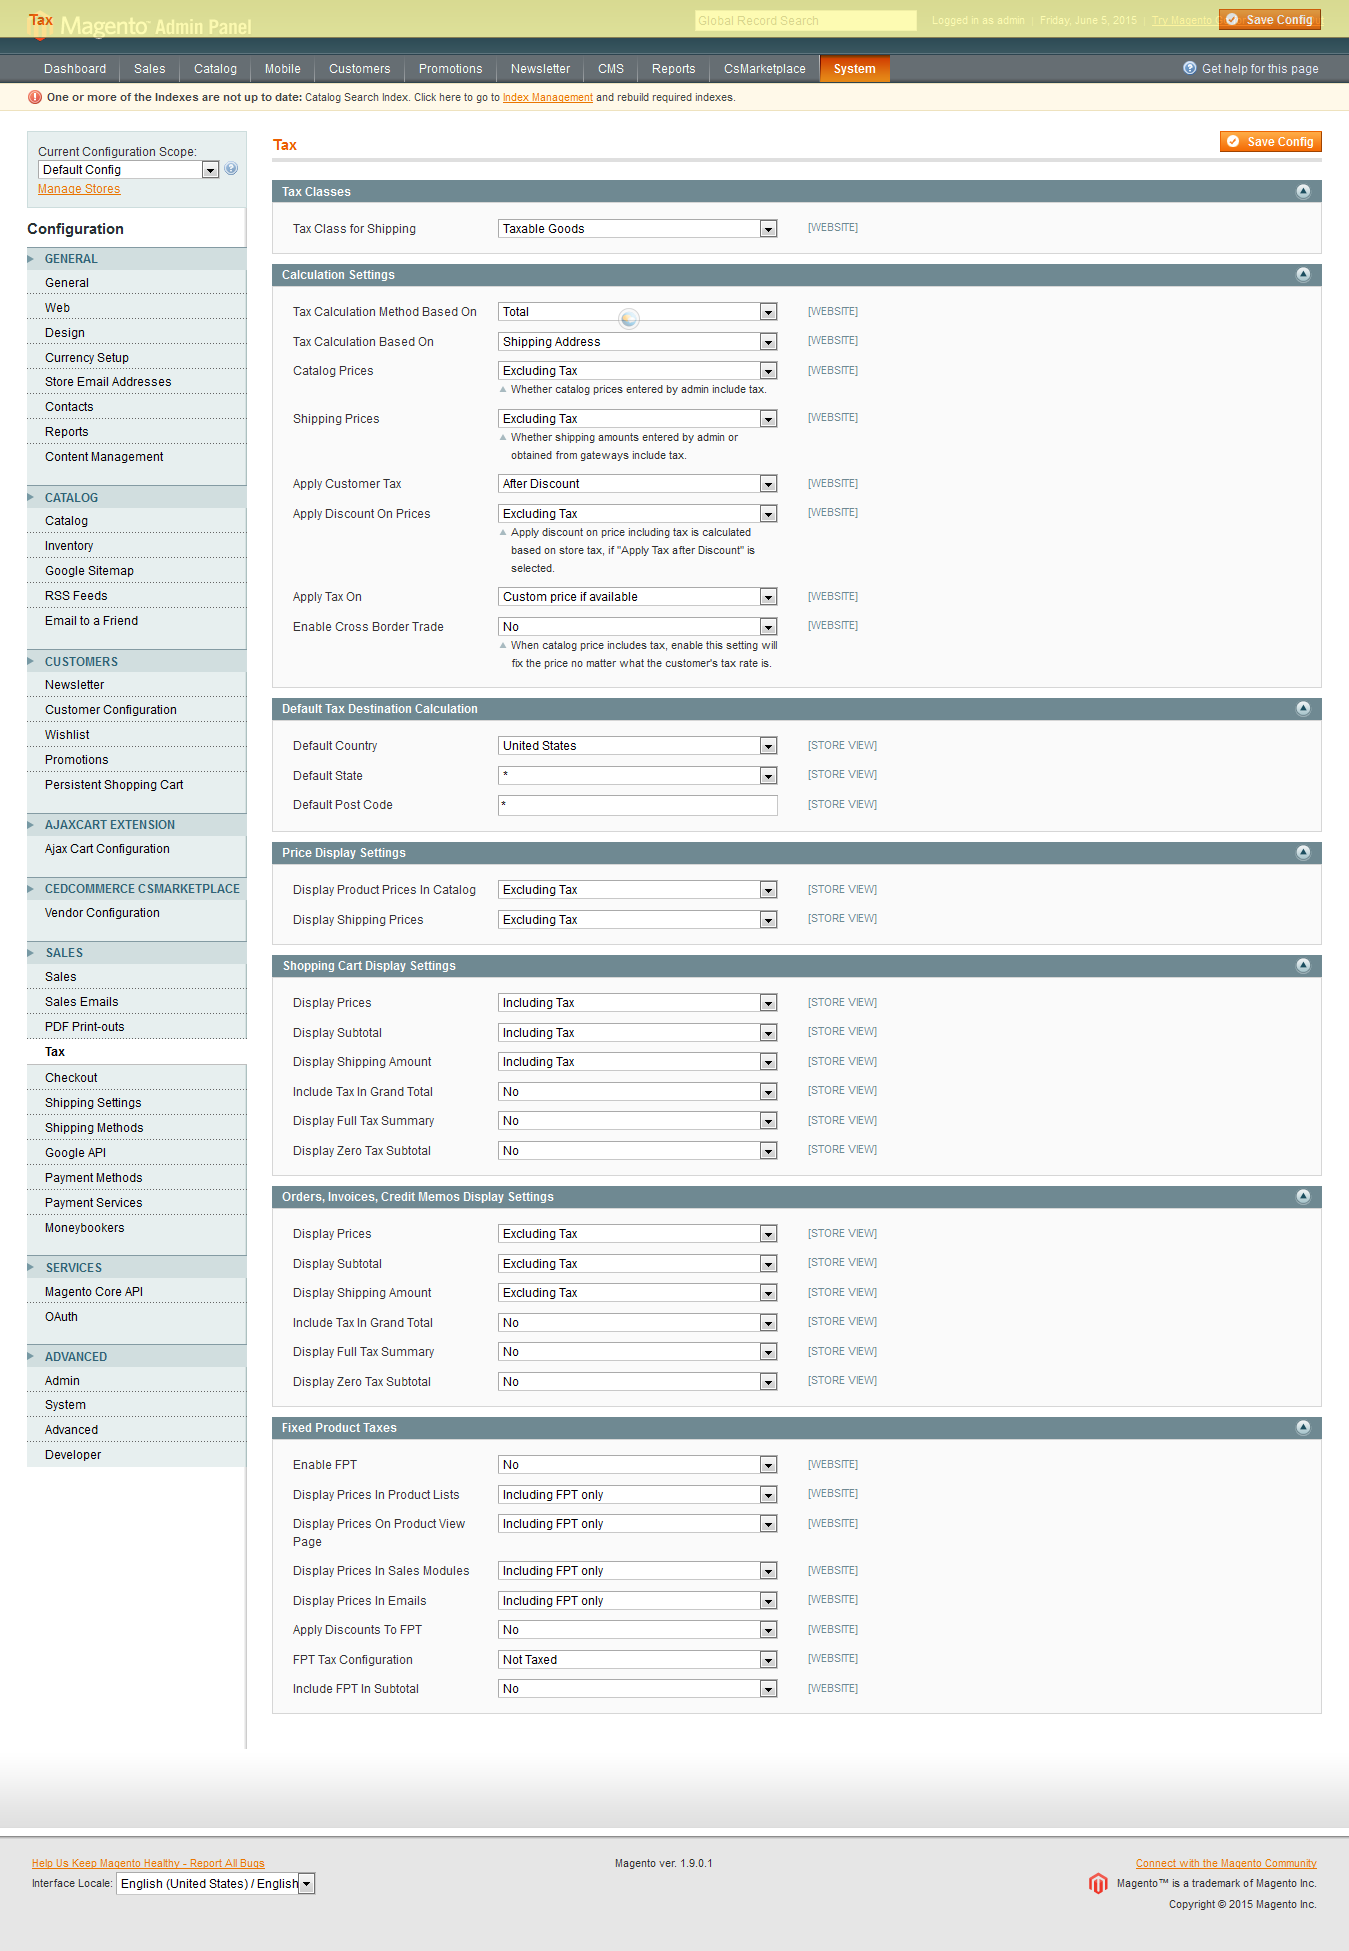1349x1951 pixels.
Task: Open Ajax Cart Configuration in the sidebar
Action: click(136, 849)
